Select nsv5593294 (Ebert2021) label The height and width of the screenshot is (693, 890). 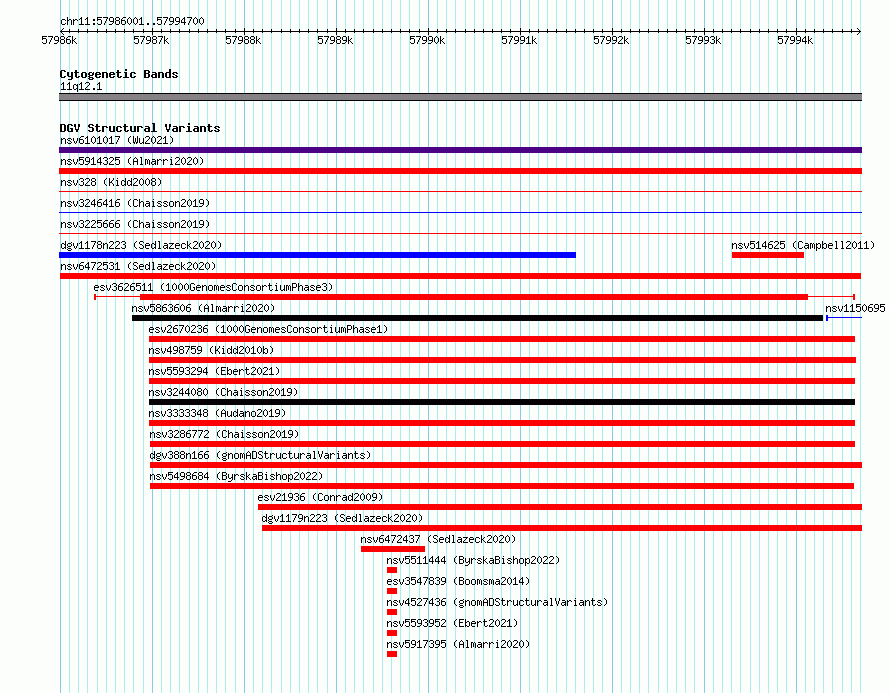click(214, 371)
